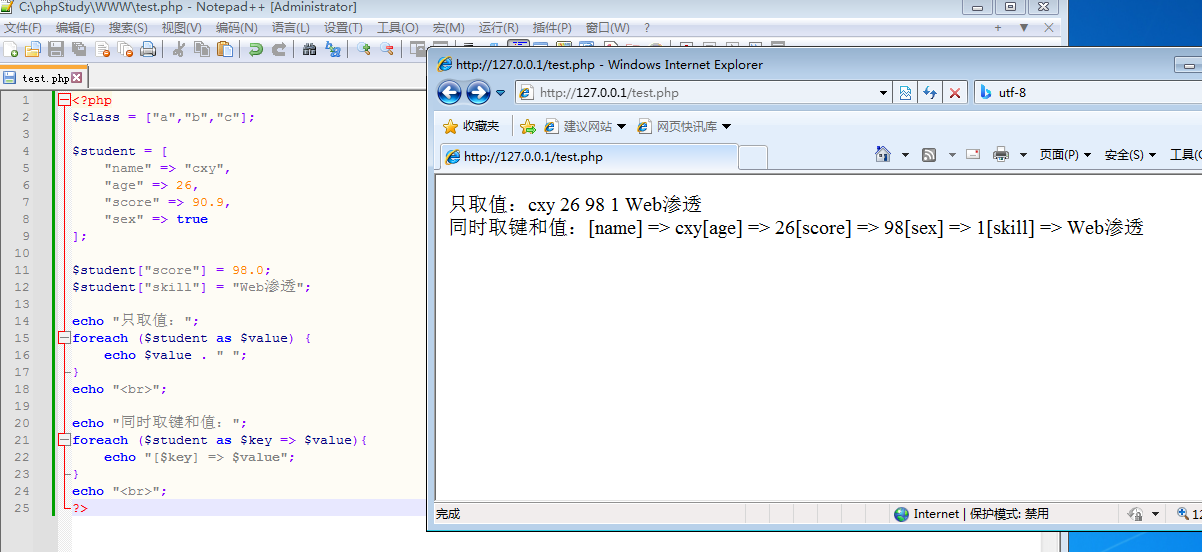1202x552 pixels.
Task: Click the IE address bar URL field
Action: pos(697,93)
